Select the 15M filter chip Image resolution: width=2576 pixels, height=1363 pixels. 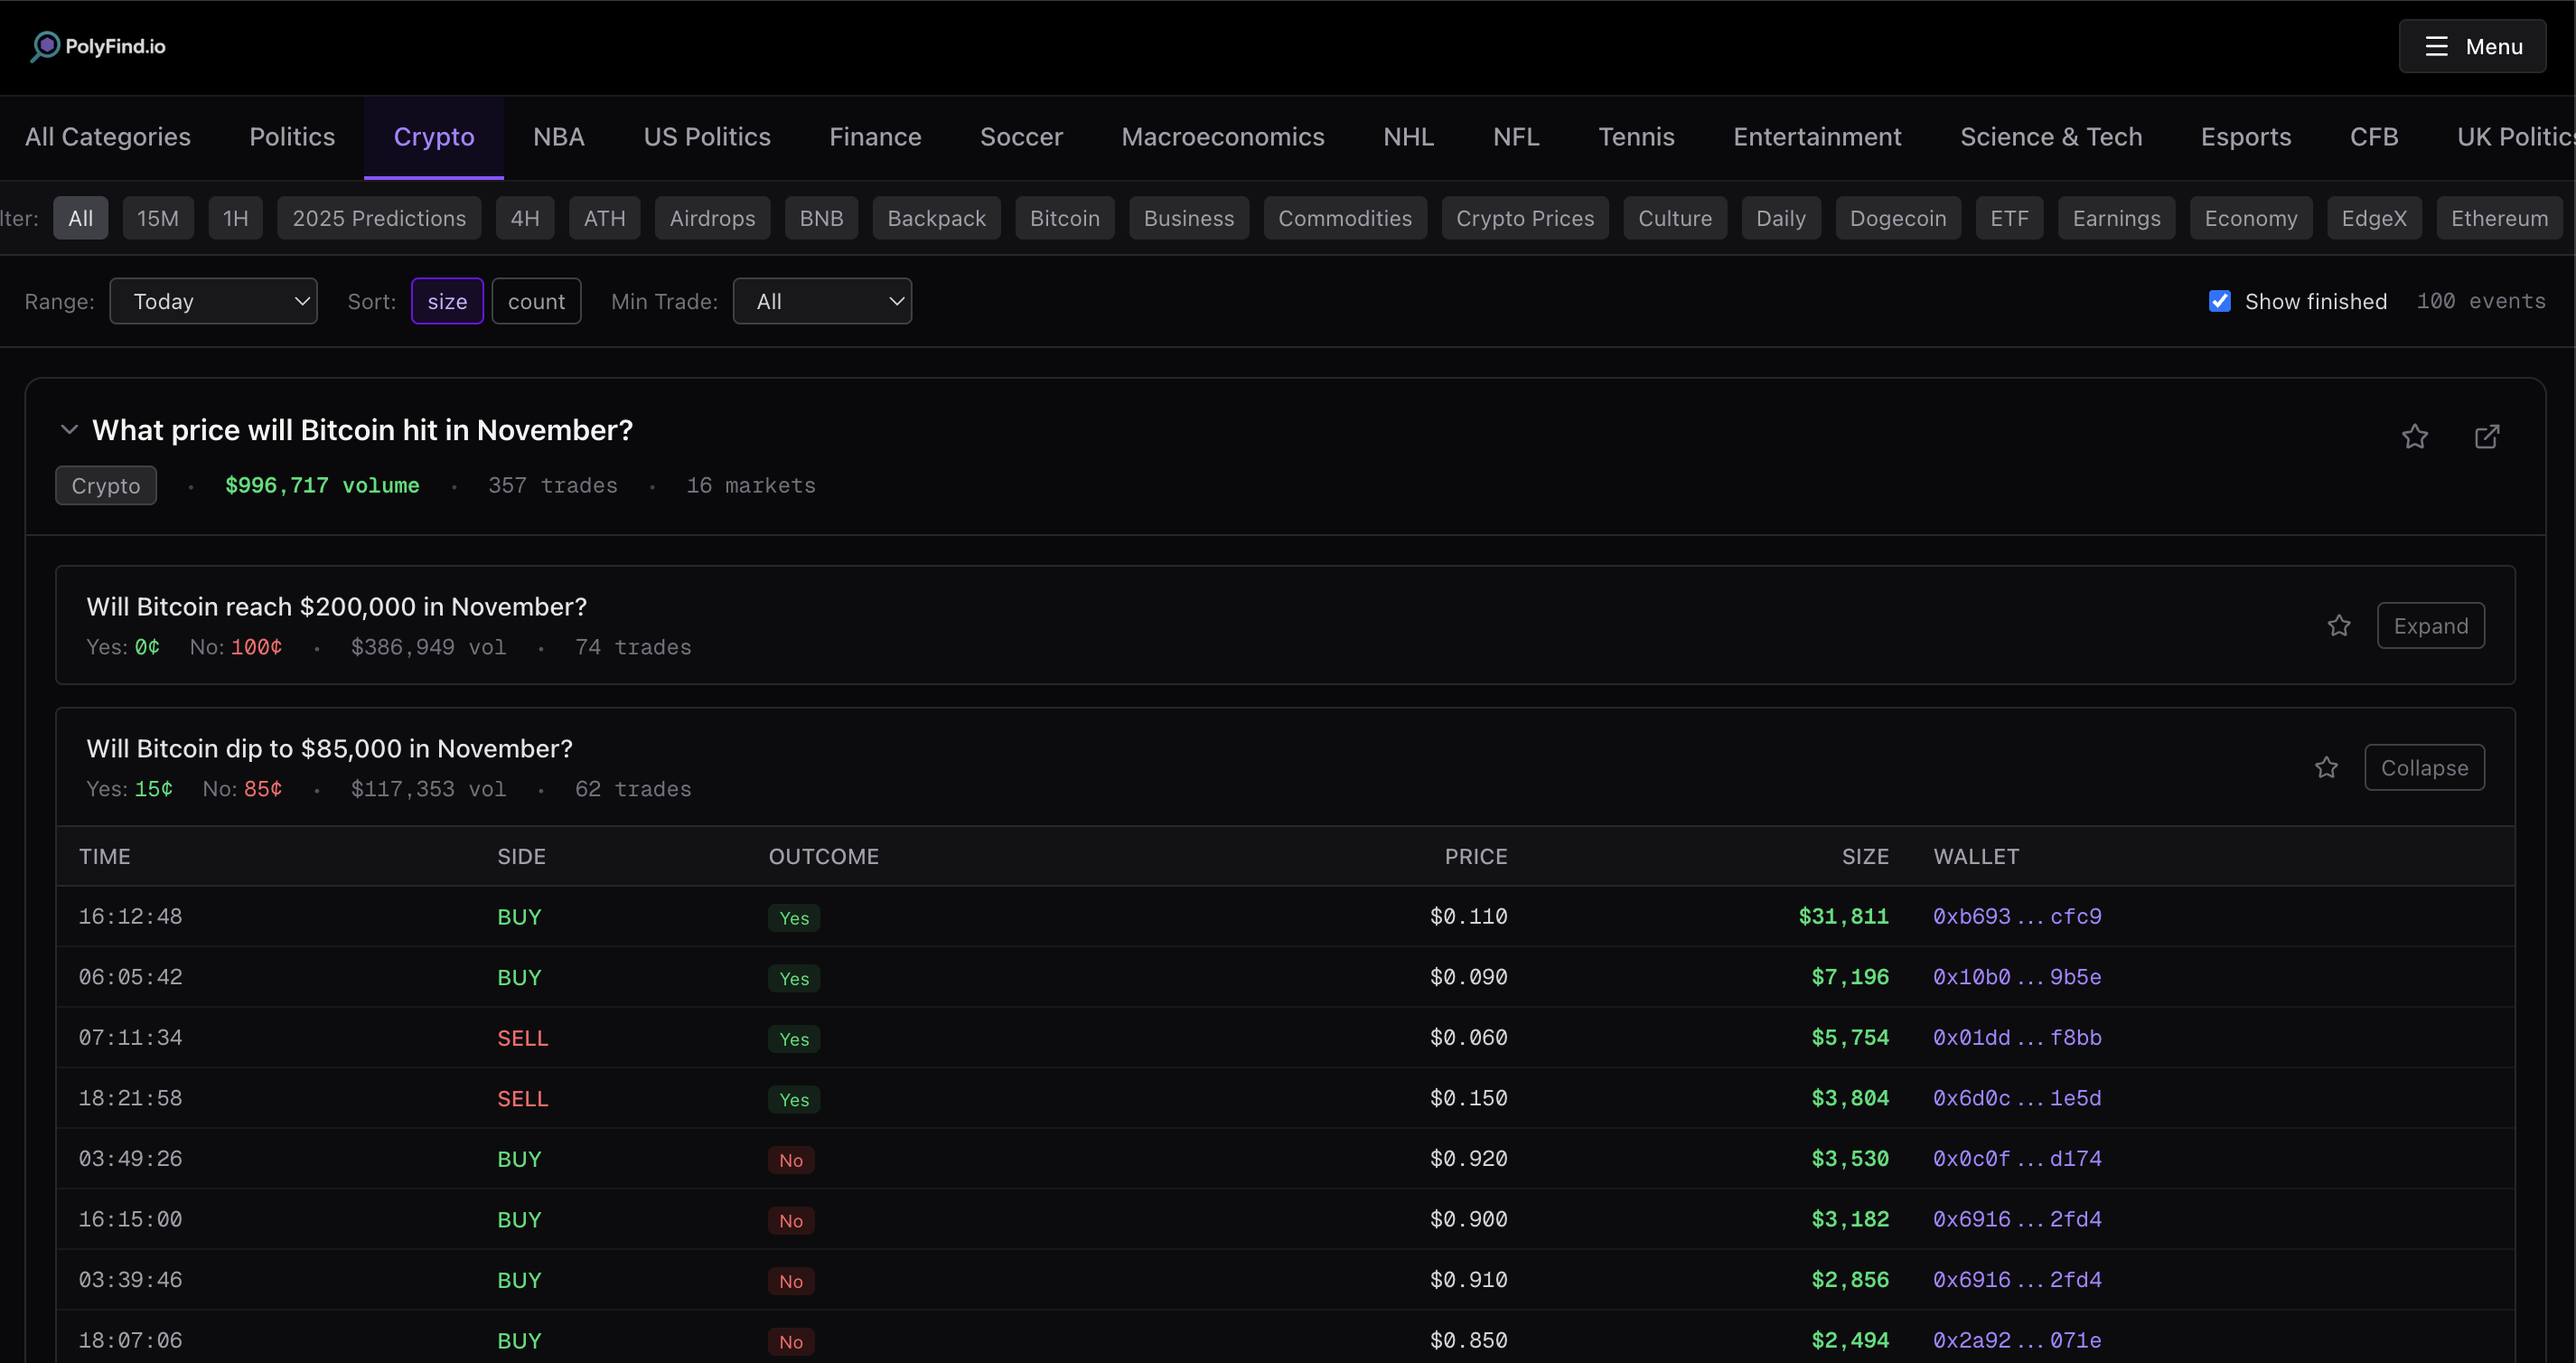pyautogui.click(x=158, y=218)
